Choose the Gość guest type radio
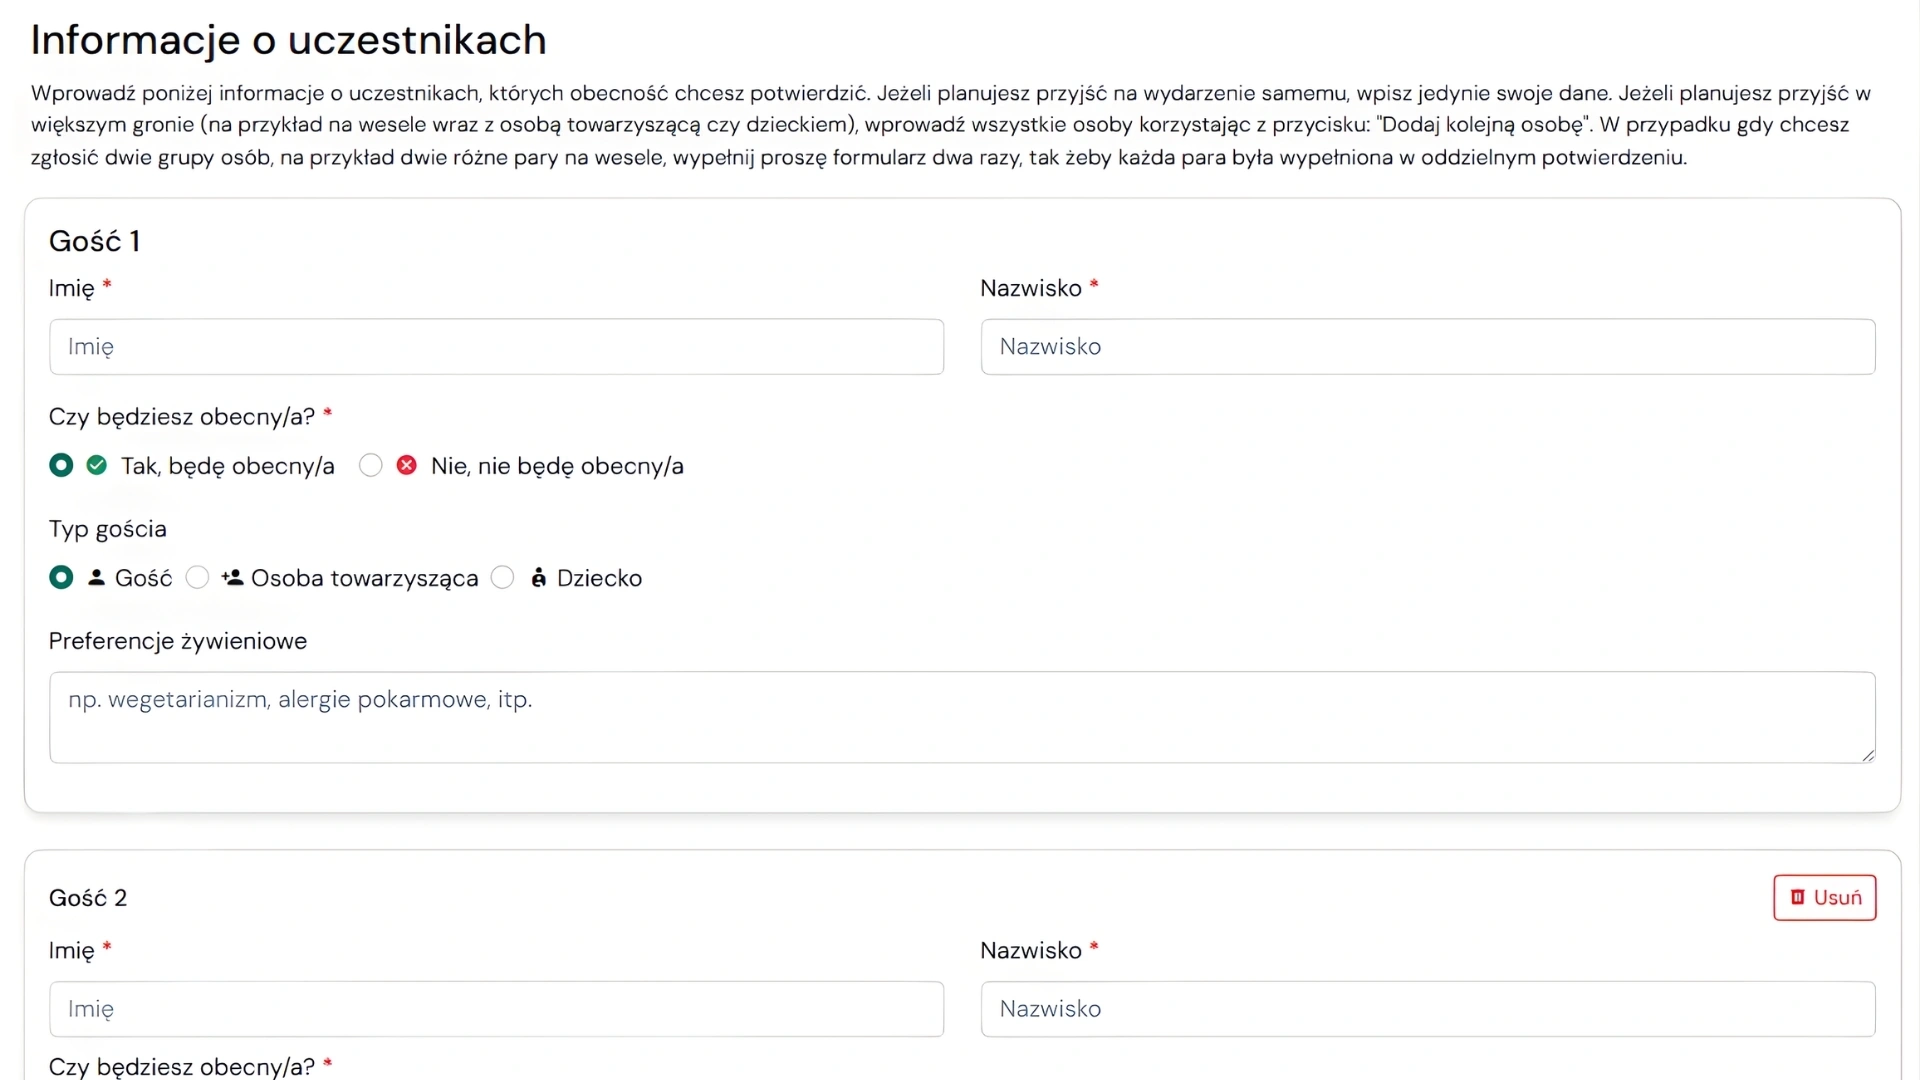The height and width of the screenshot is (1080, 1920). [61, 578]
